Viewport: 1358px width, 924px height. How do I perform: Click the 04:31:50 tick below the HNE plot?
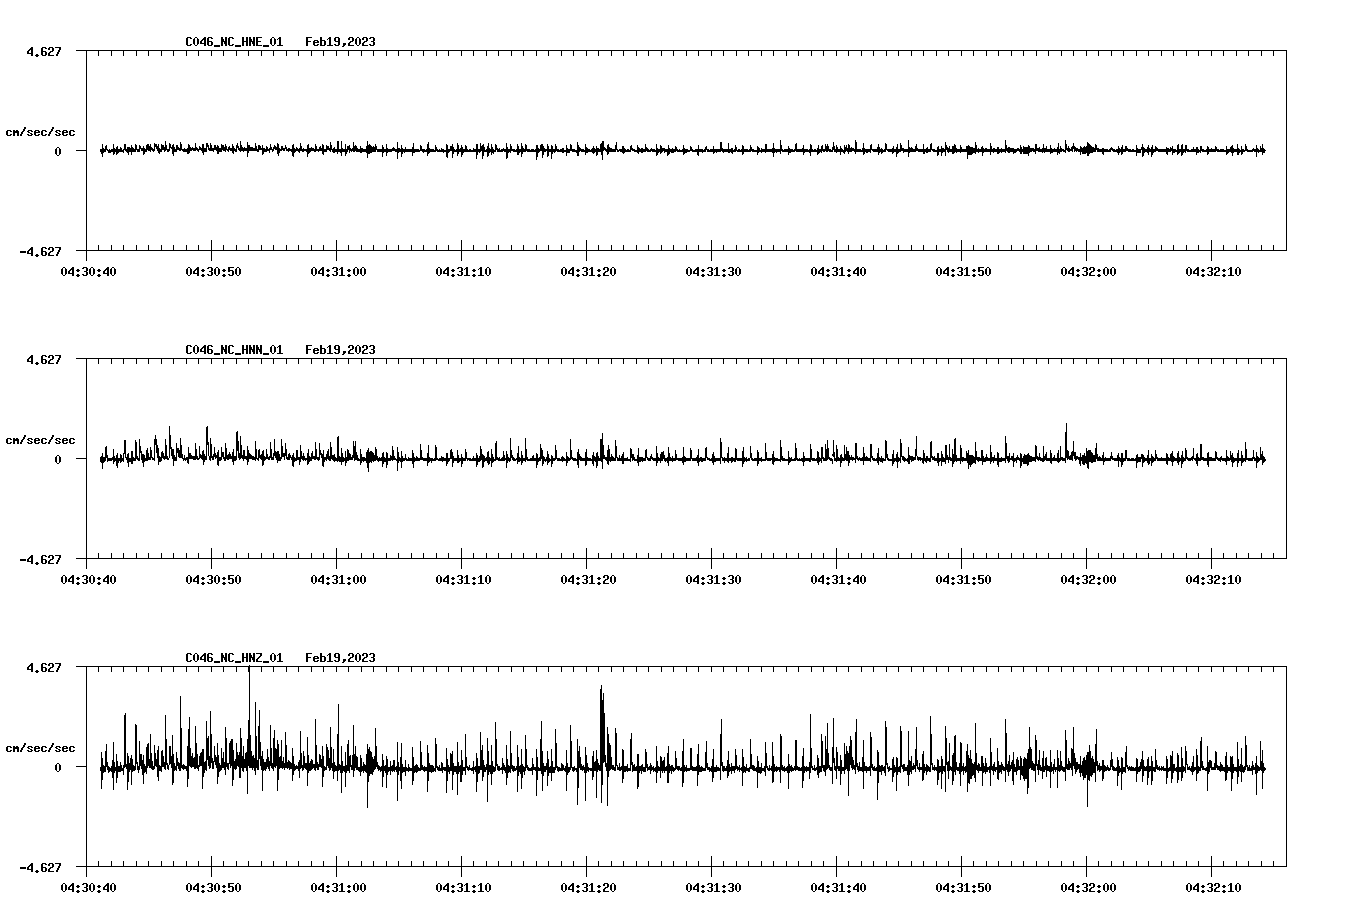point(961,270)
